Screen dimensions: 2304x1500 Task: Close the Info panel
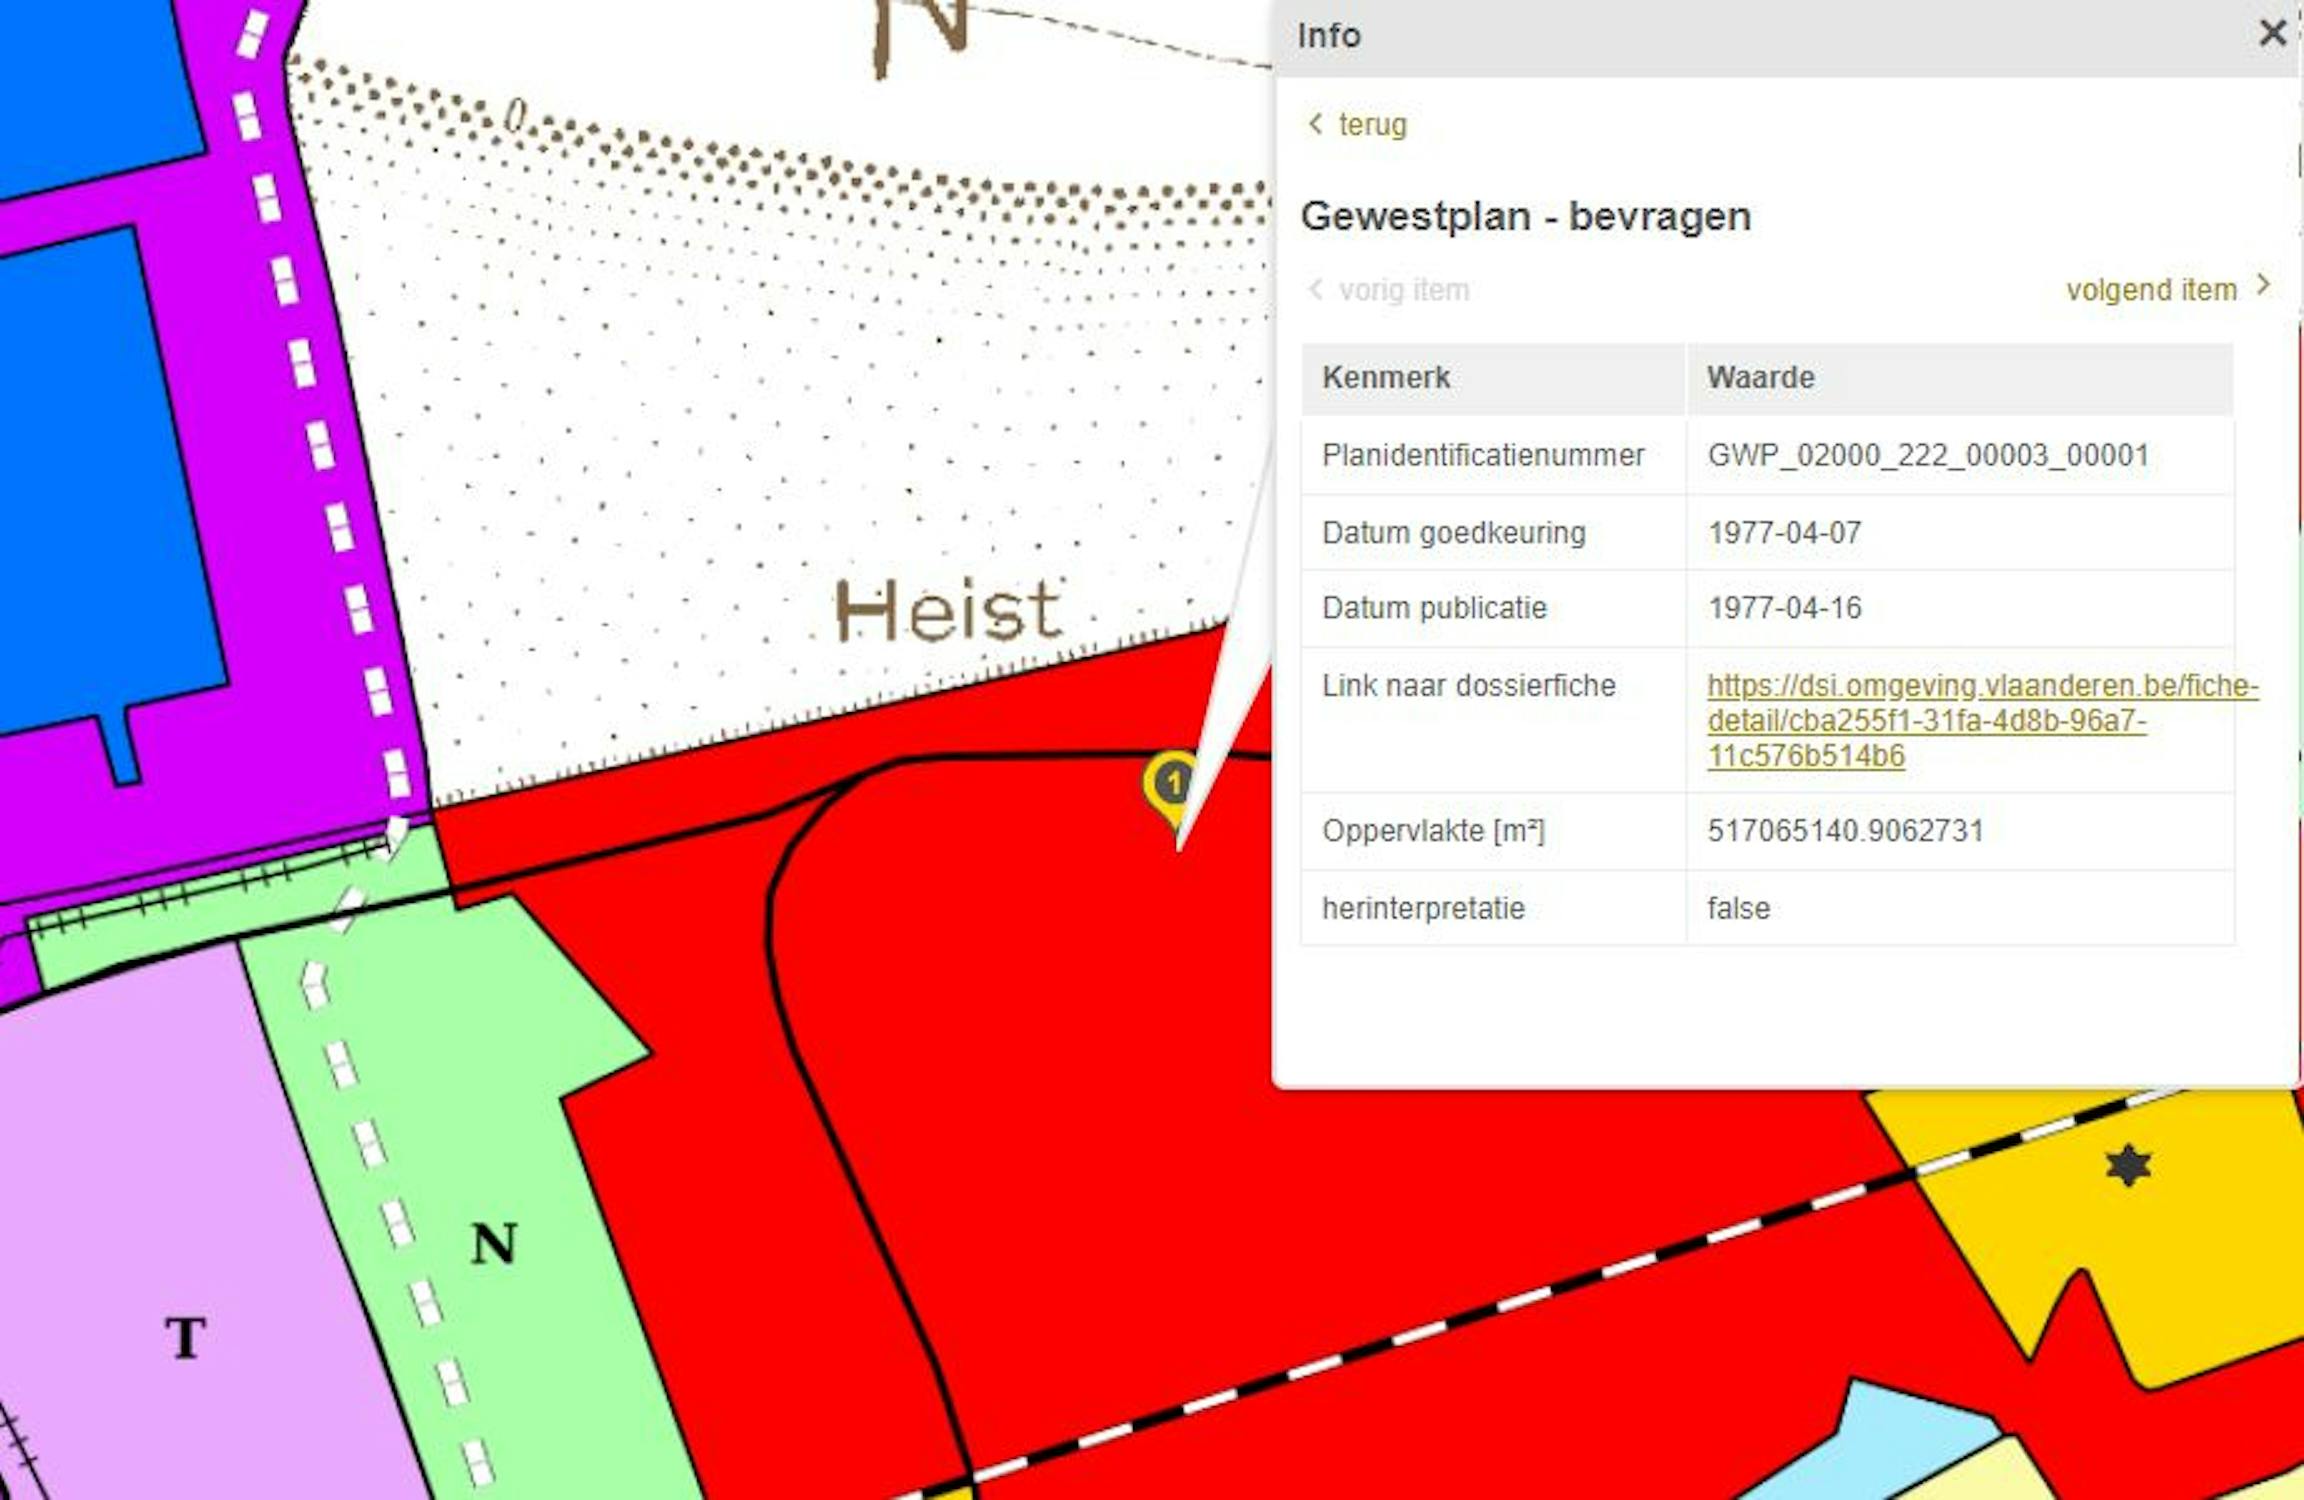(2272, 33)
